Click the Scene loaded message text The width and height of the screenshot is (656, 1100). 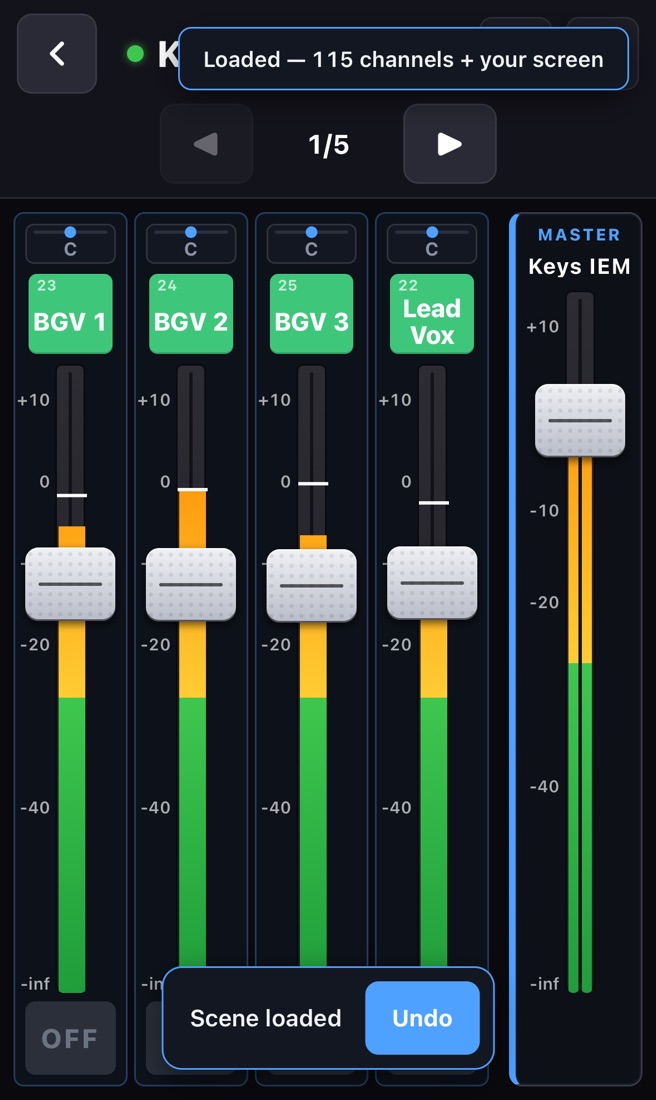point(266,1018)
